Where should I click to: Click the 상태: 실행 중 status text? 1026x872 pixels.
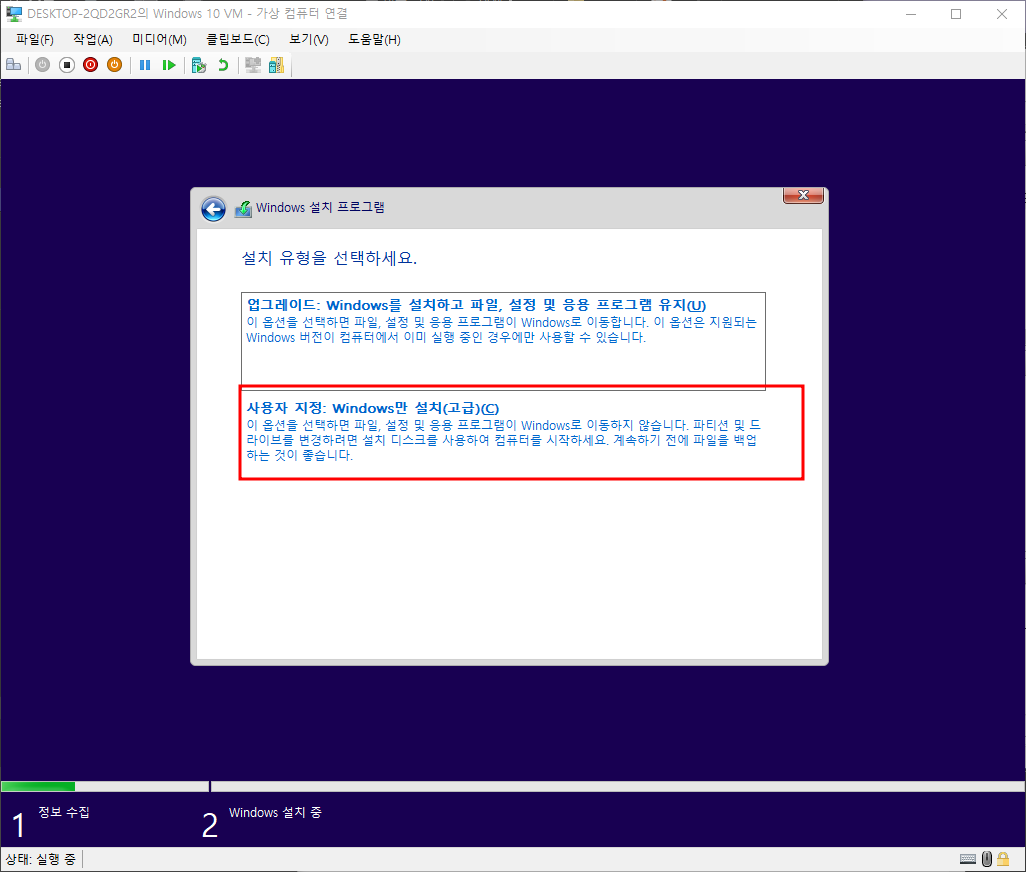(x=41, y=859)
